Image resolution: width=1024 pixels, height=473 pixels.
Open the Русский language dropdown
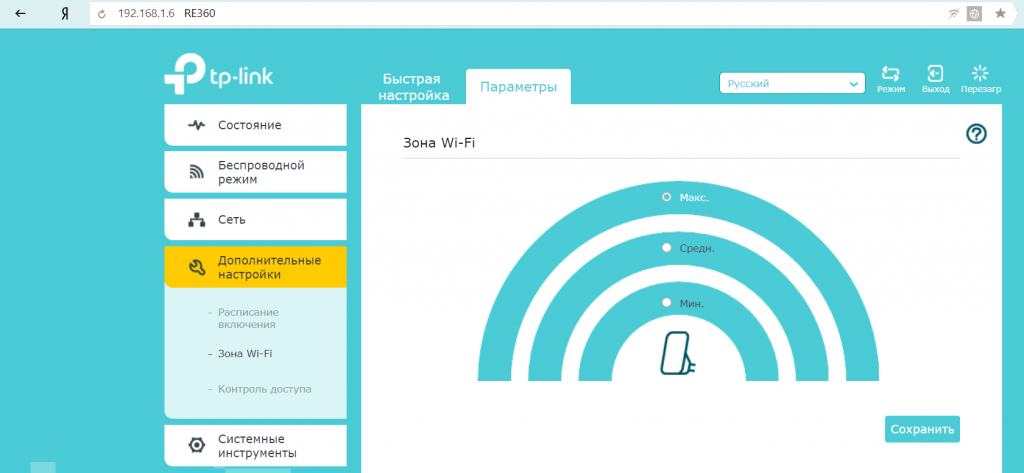click(792, 84)
